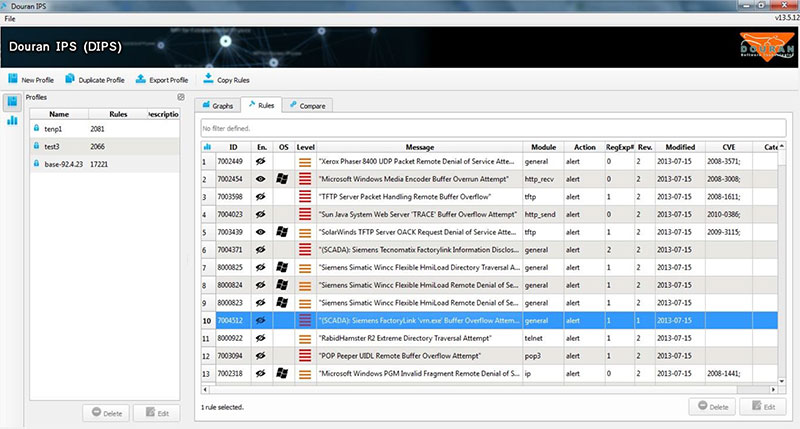
Task: Toggle enabled eye for rule 7002449
Action: 261,161
